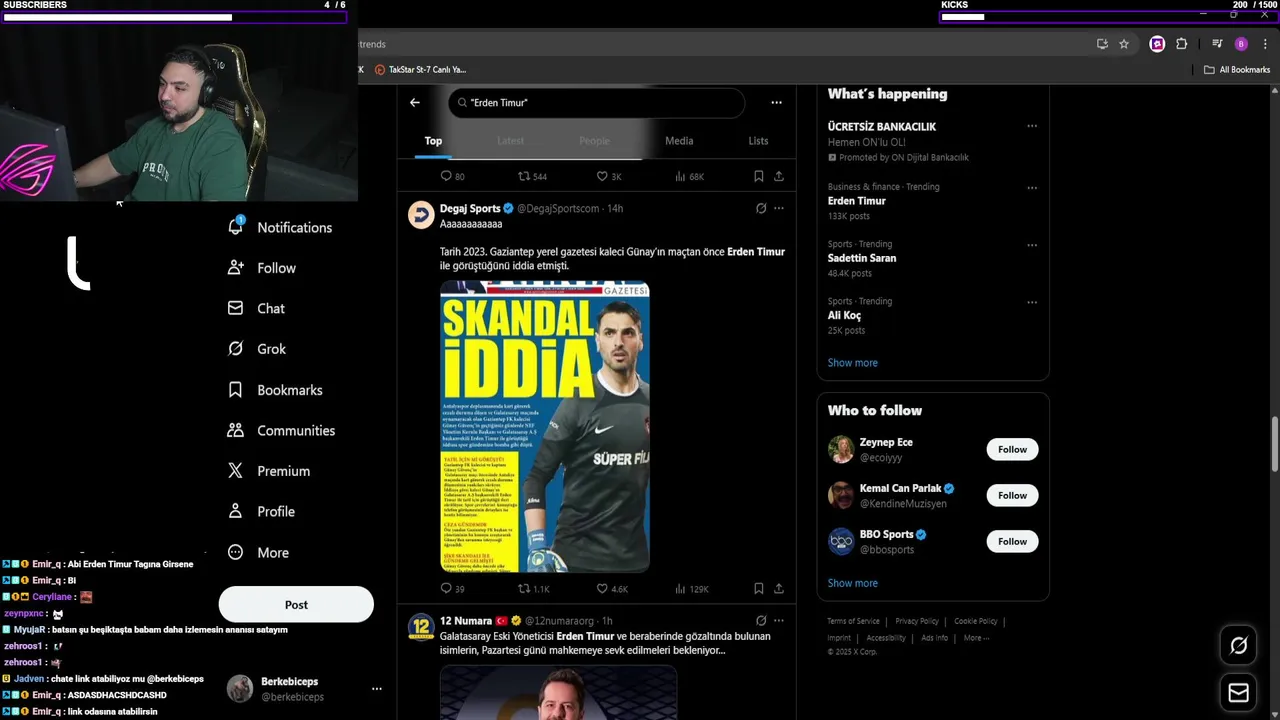
Task: Reply to the upper tweet showing 80 replies
Action: (x=452, y=176)
